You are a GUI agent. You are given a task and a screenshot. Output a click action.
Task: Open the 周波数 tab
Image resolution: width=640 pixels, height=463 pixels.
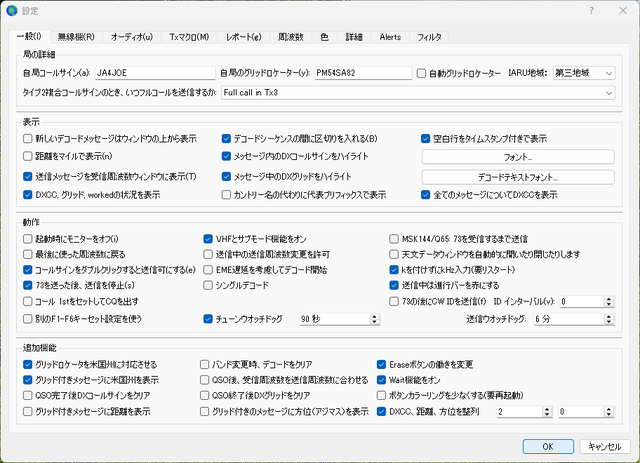291,37
